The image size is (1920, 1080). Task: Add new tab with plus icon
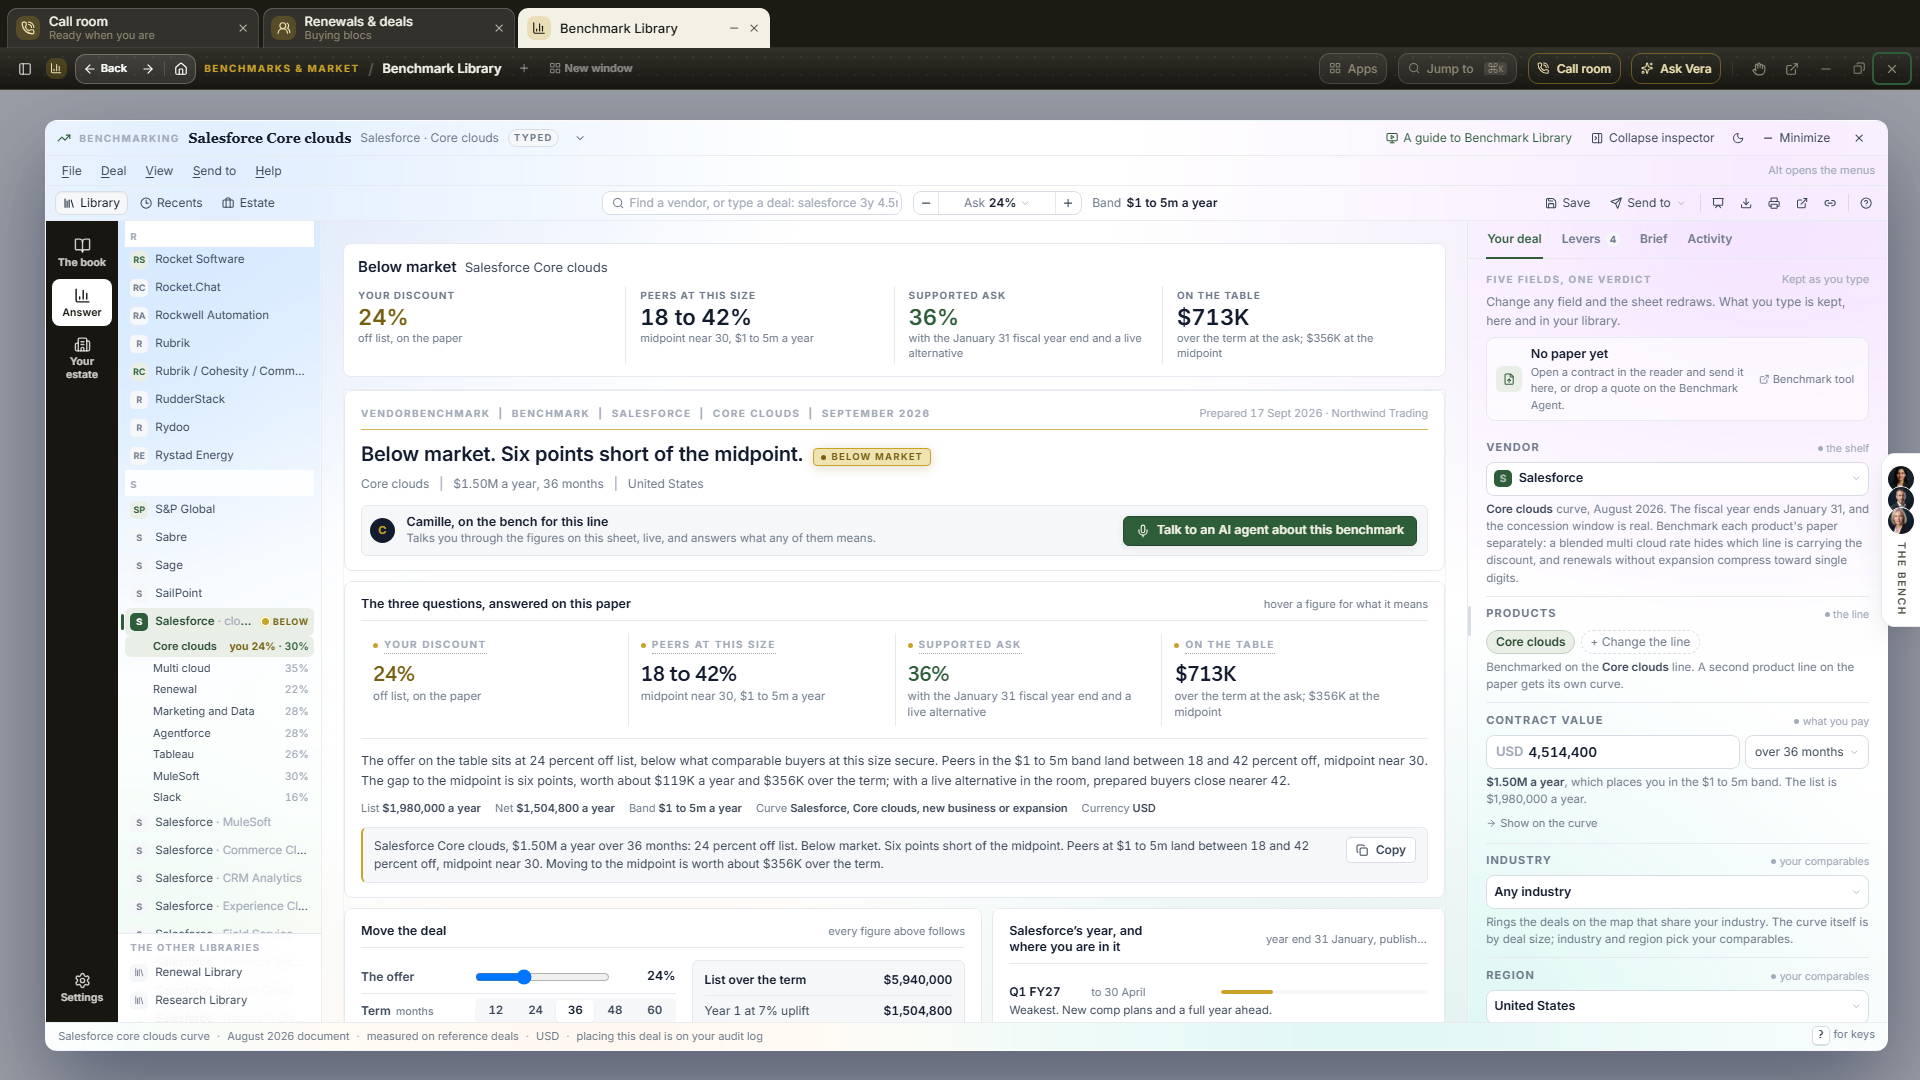(523, 68)
